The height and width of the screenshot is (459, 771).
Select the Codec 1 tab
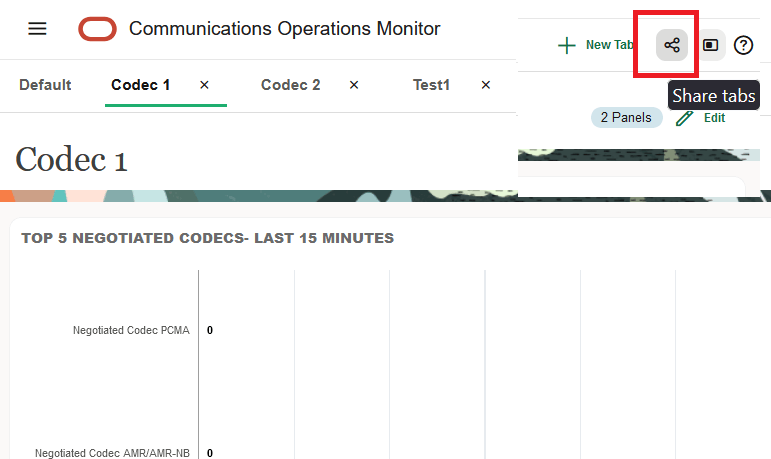141,85
